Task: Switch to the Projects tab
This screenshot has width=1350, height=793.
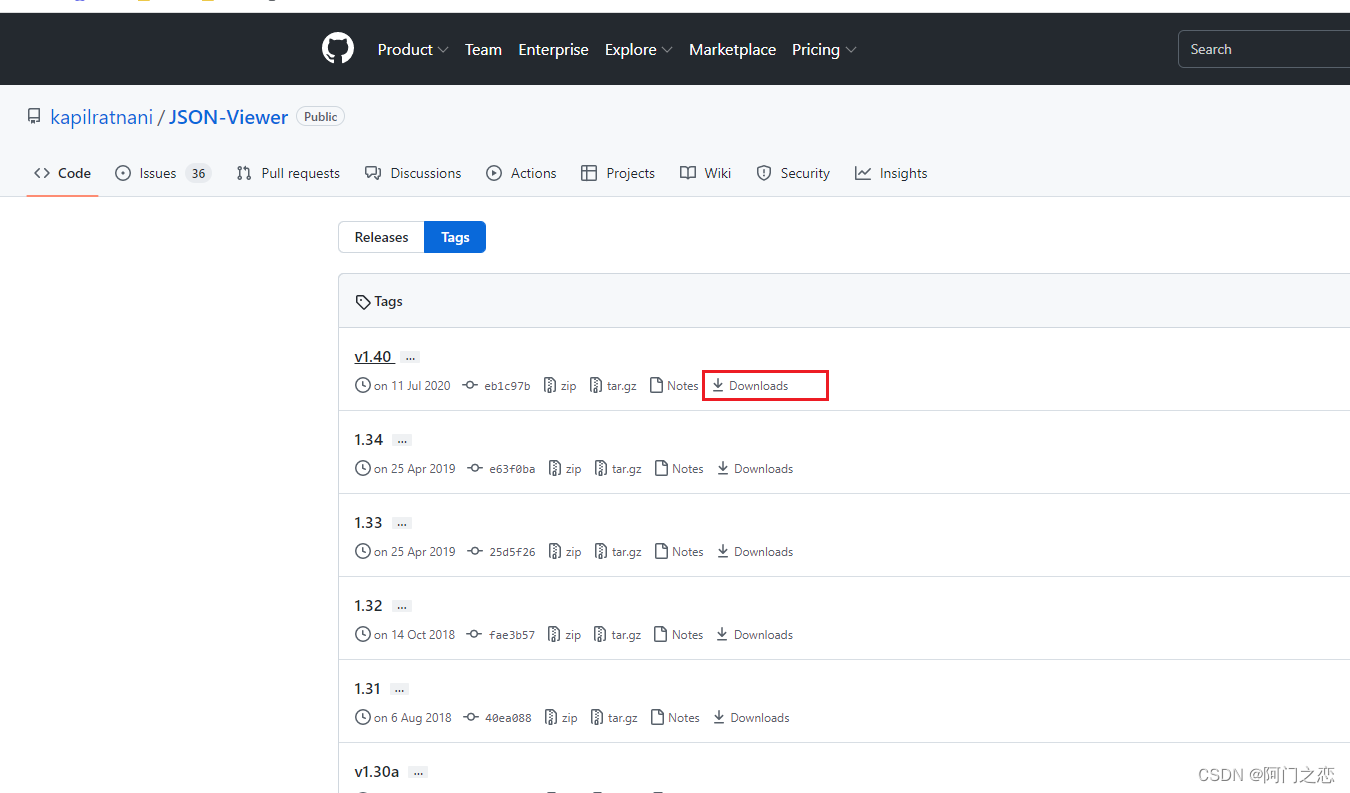Action: (618, 173)
